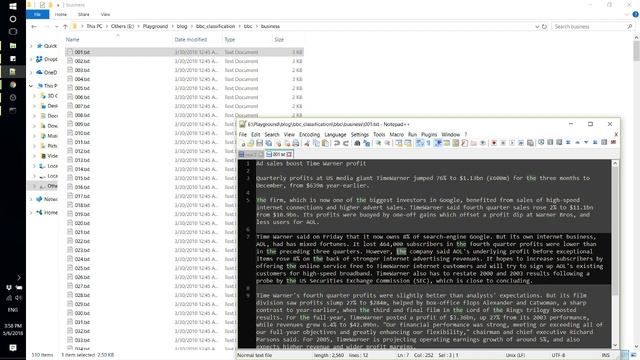Open the recent locations dropdown arrow
This screenshot has height=360, width=640.
pos(57,27)
